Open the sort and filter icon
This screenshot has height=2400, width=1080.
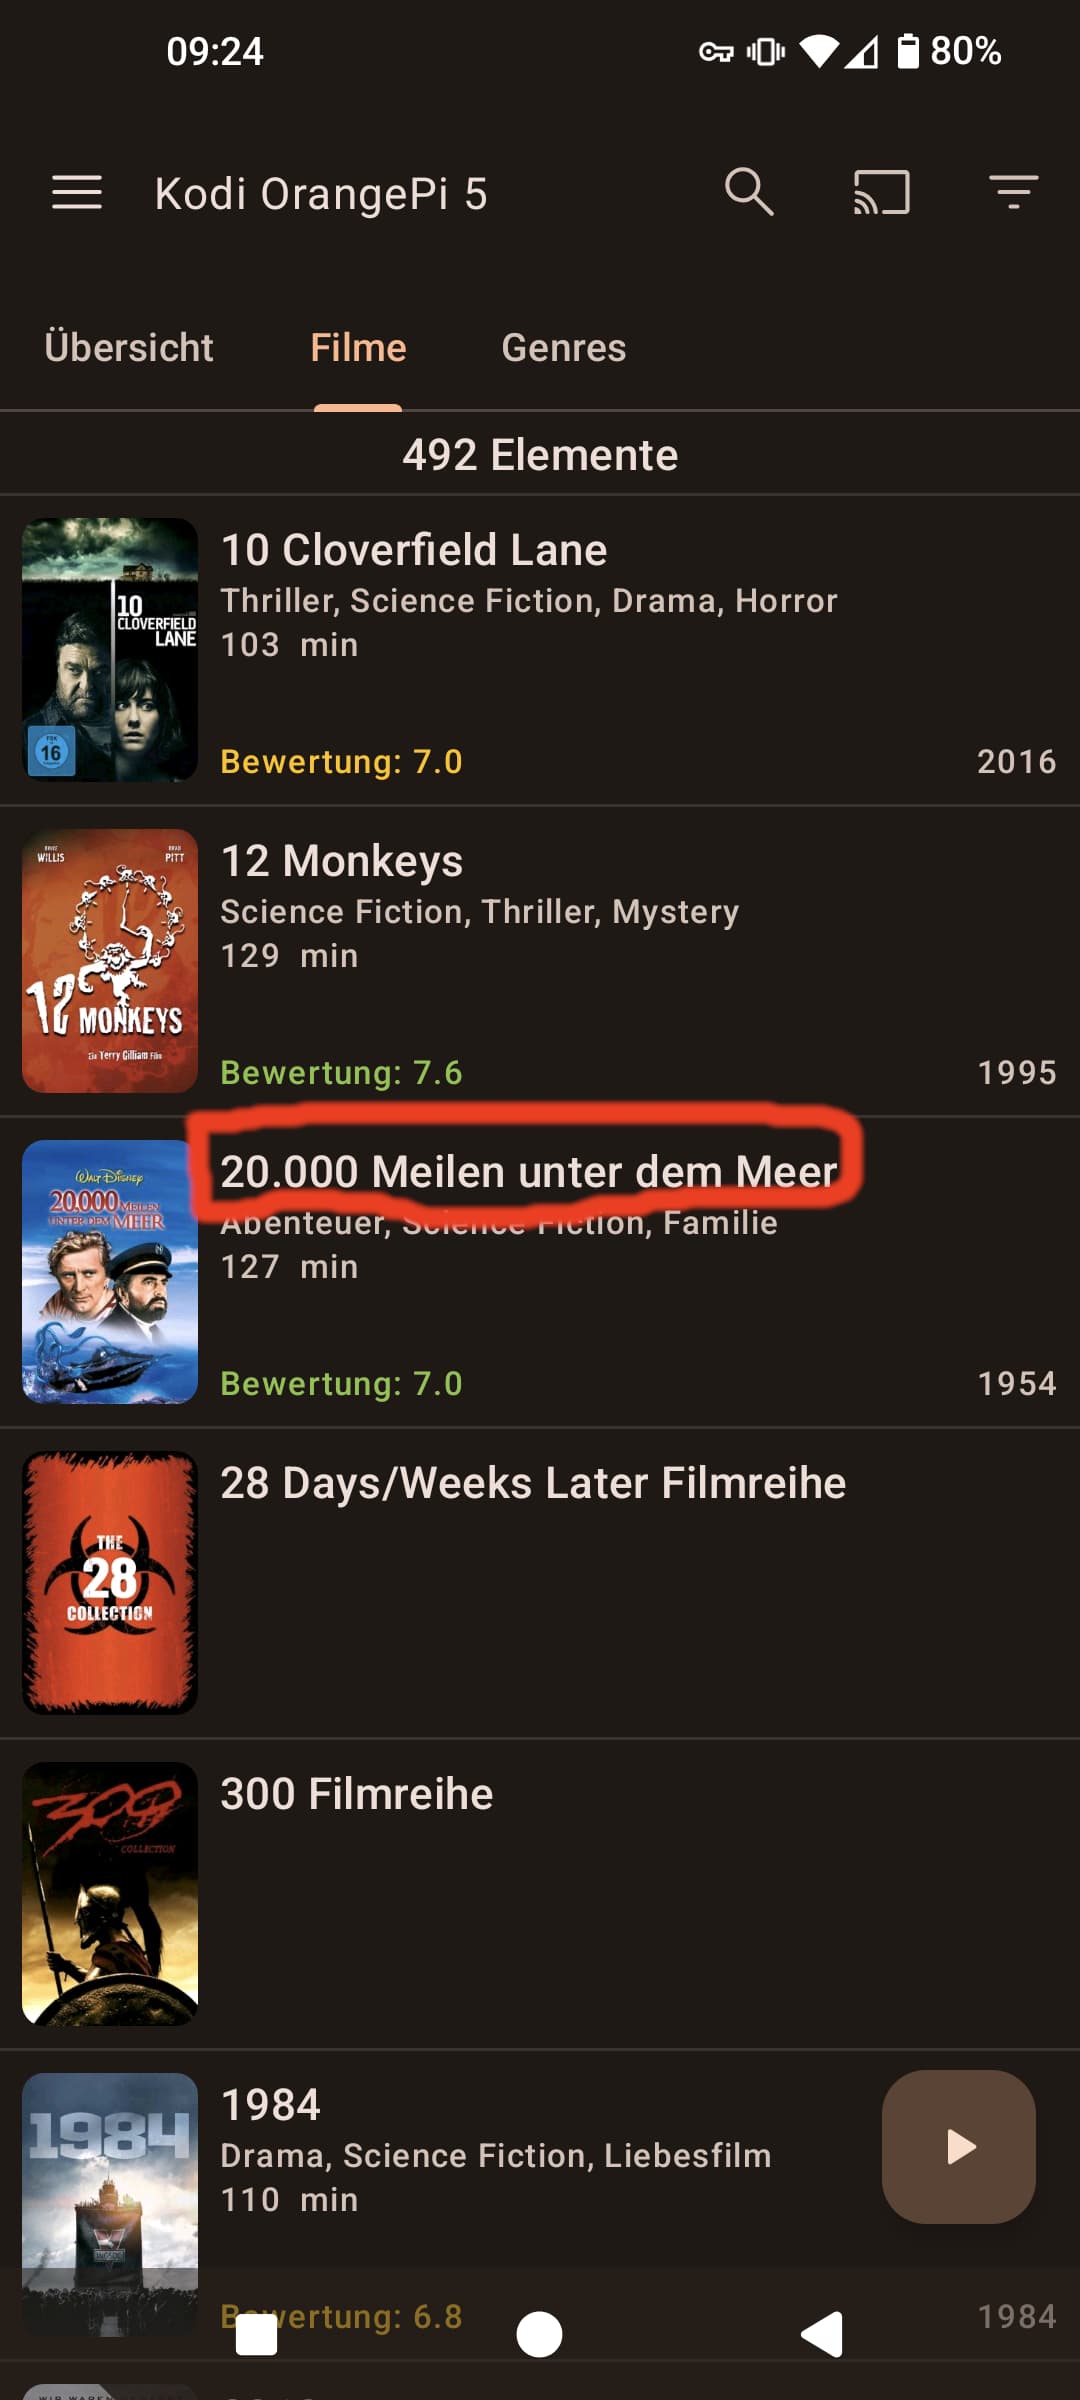(x=1013, y=192)
